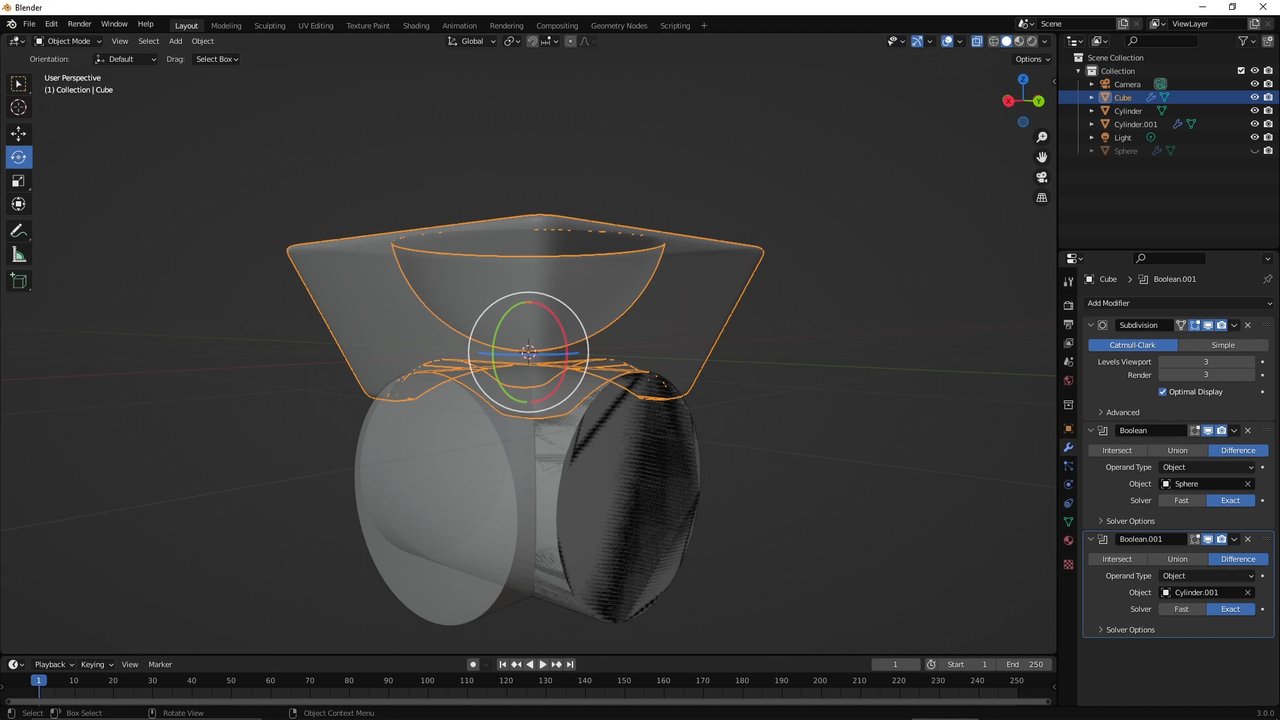Open the timeline Marker menu

click(160, 664)
